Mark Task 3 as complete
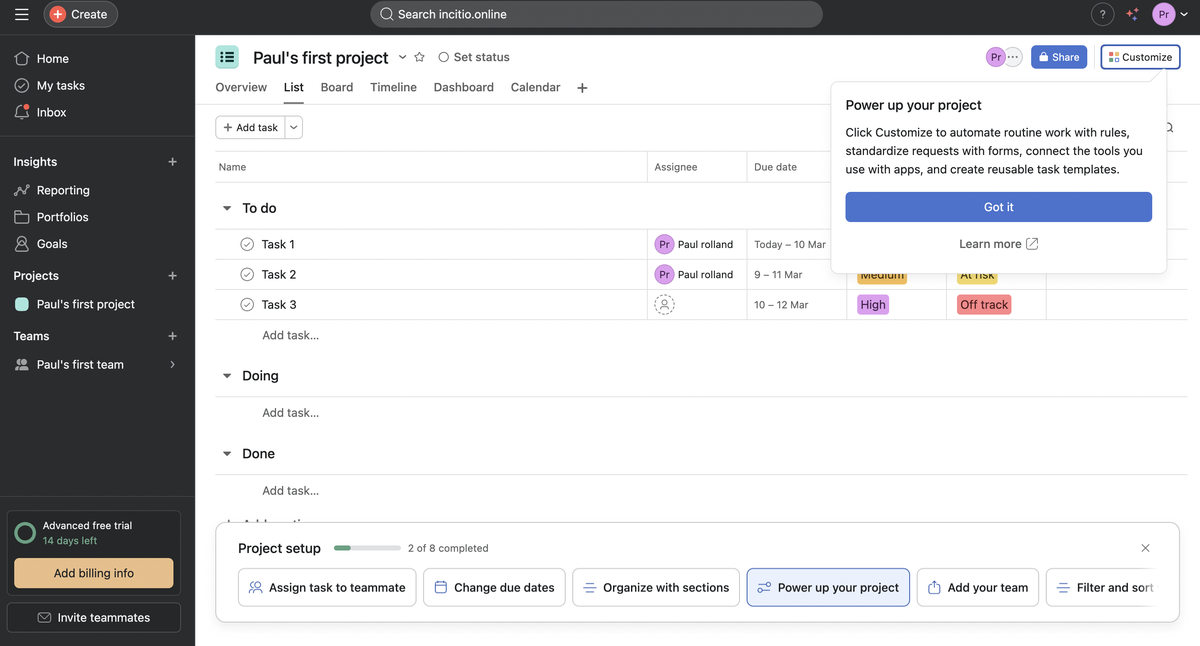 [x=246, y=304]
